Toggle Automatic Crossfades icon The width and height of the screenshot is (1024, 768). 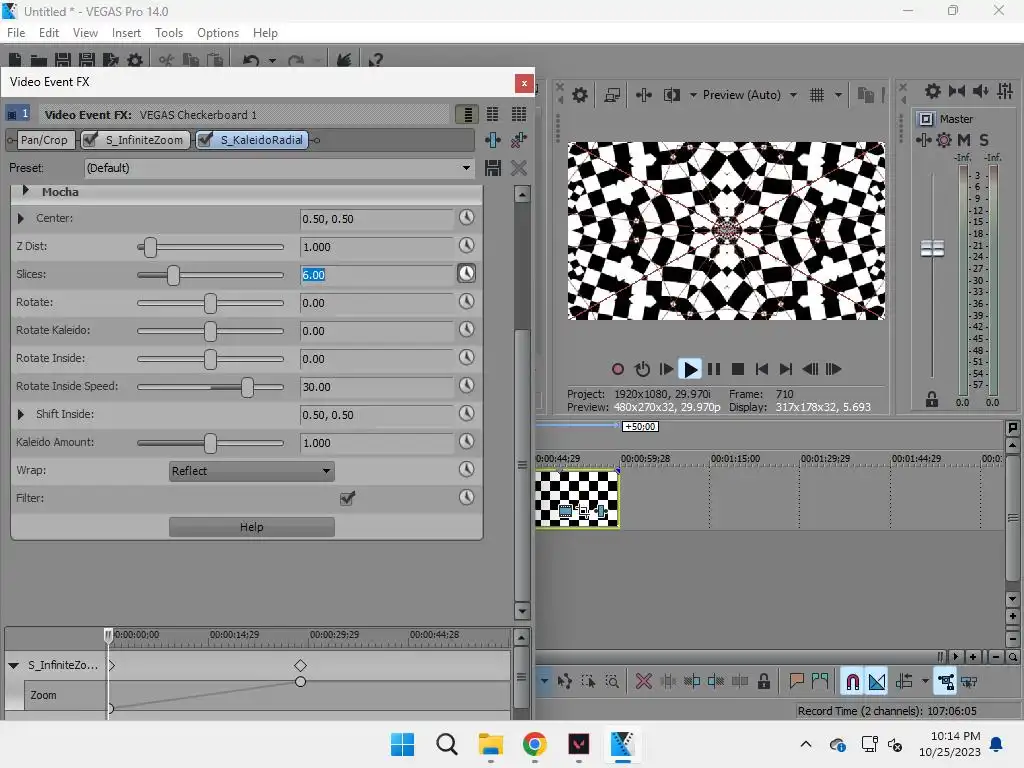(877, 682)
